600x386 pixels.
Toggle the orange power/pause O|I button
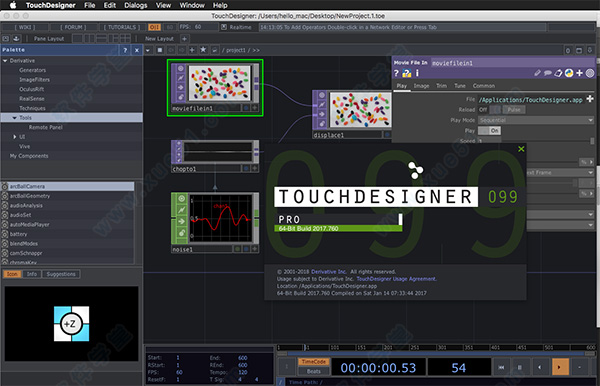point(155,27)
